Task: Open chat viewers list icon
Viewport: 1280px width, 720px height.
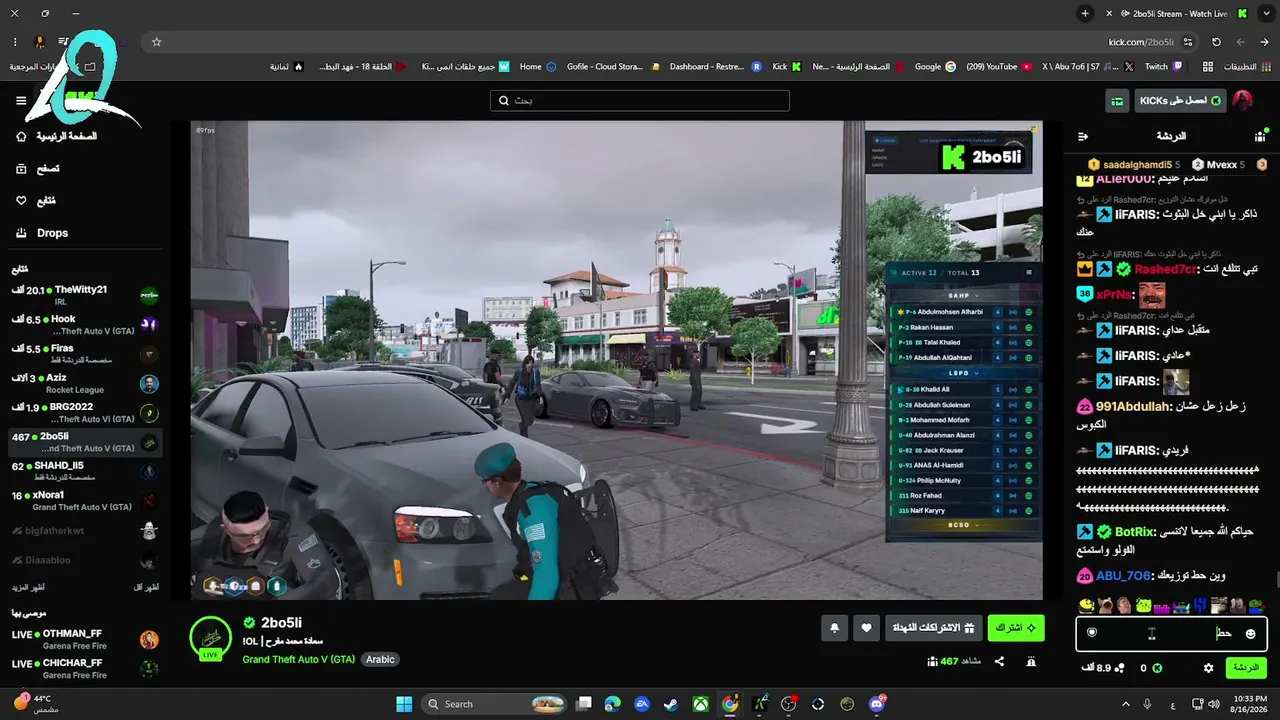Action: 1260,136
